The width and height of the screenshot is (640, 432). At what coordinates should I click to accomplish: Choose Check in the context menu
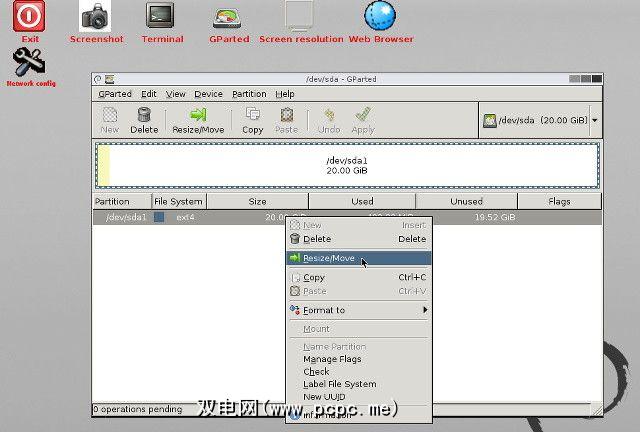coord(358,372)
